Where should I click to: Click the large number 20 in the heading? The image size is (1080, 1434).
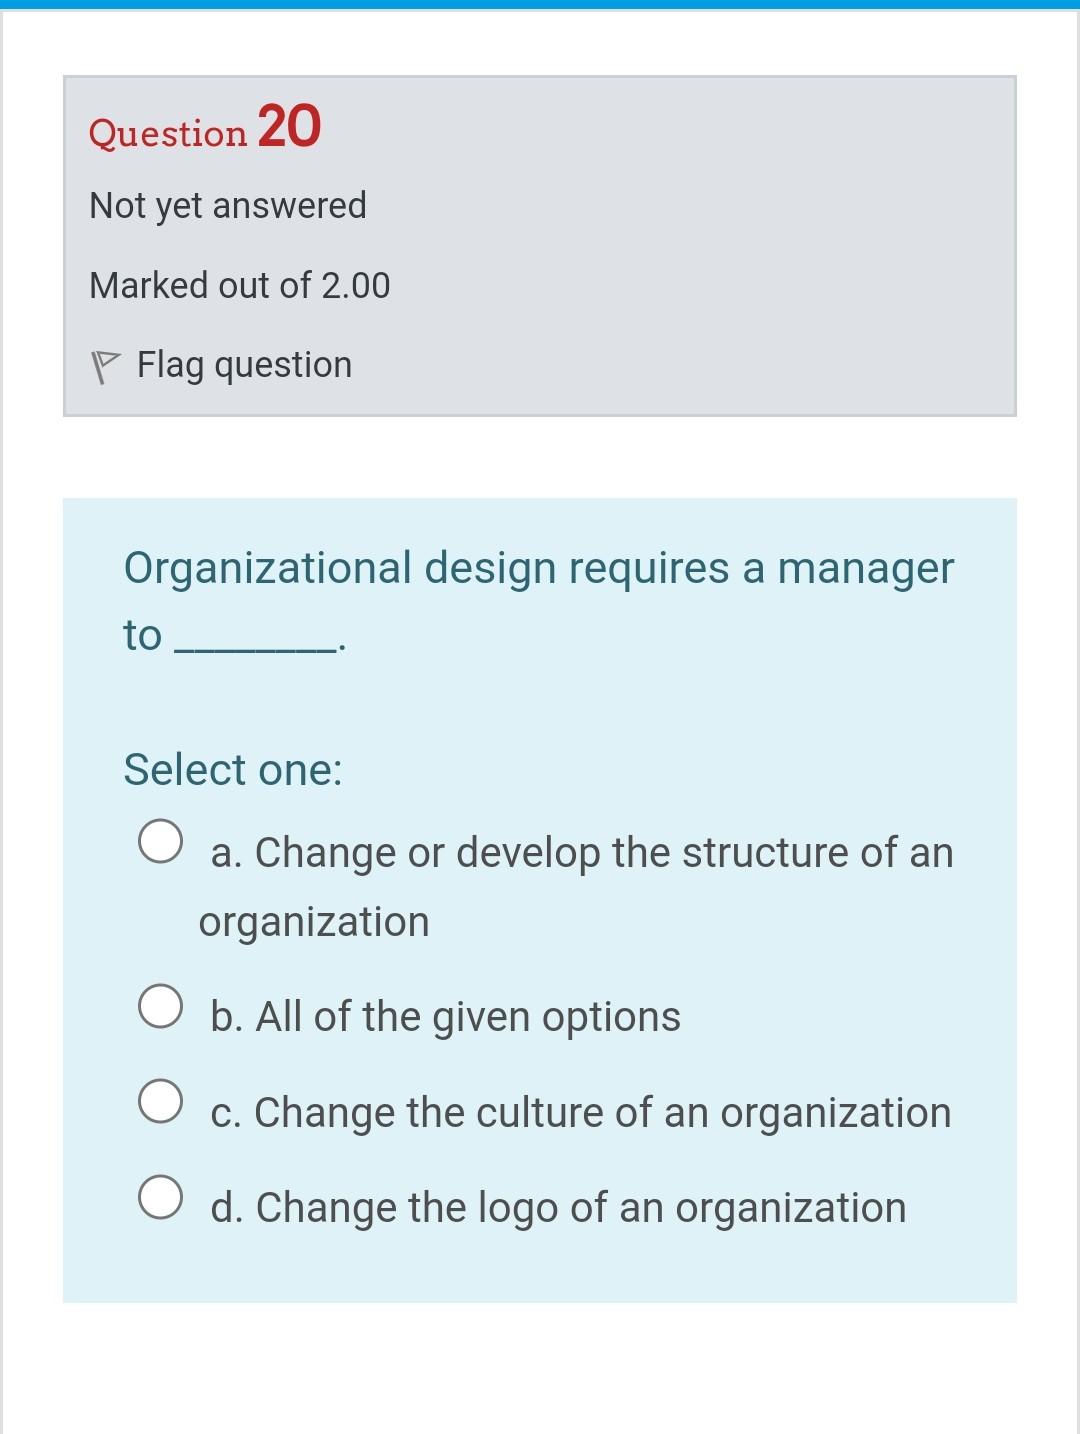pyautogui.click(x=289, y=126)
